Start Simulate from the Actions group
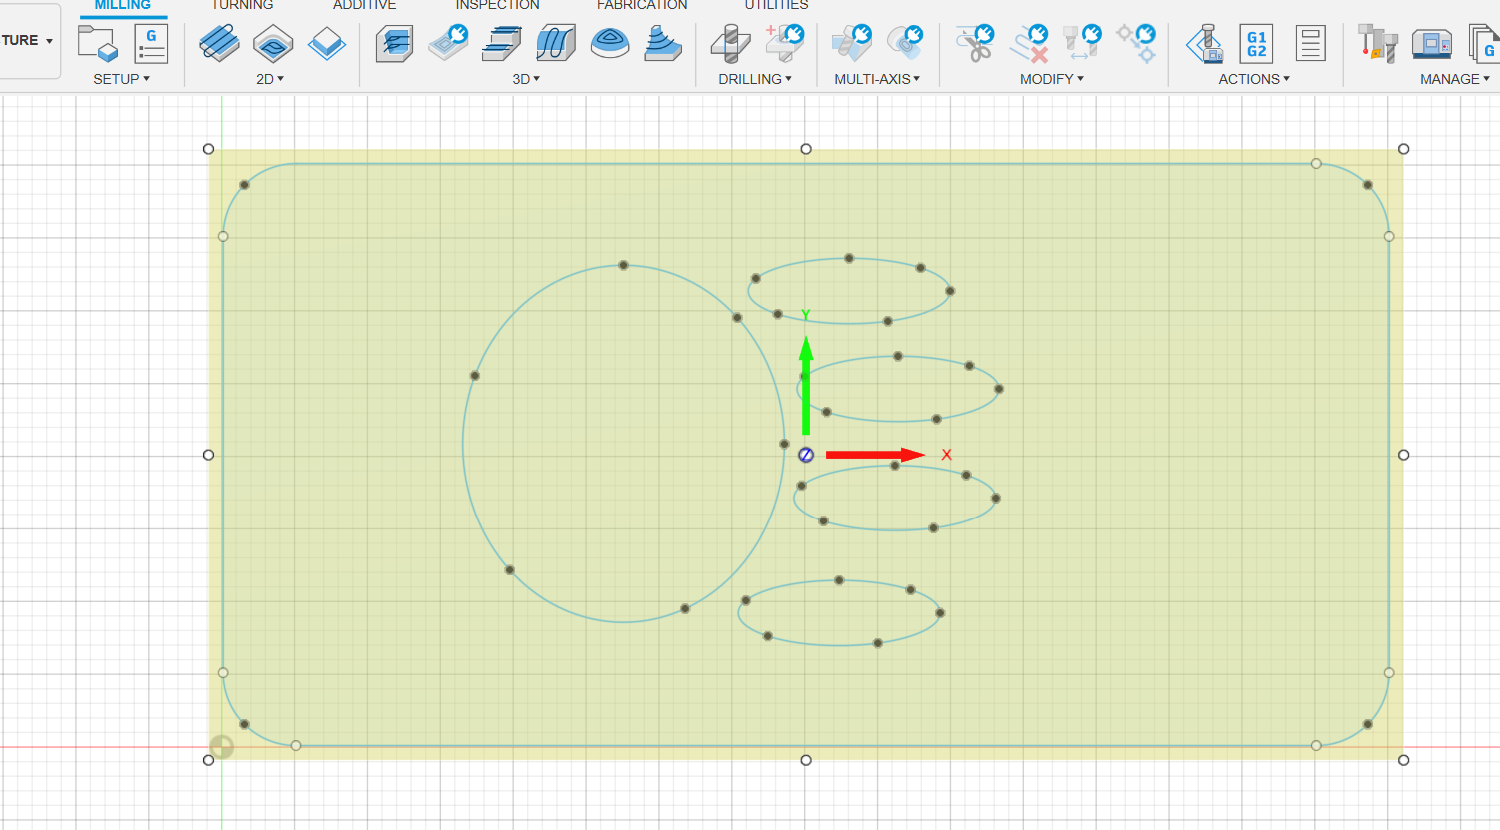Screen dimensions: 1500x830 [x=1205, y=44]
